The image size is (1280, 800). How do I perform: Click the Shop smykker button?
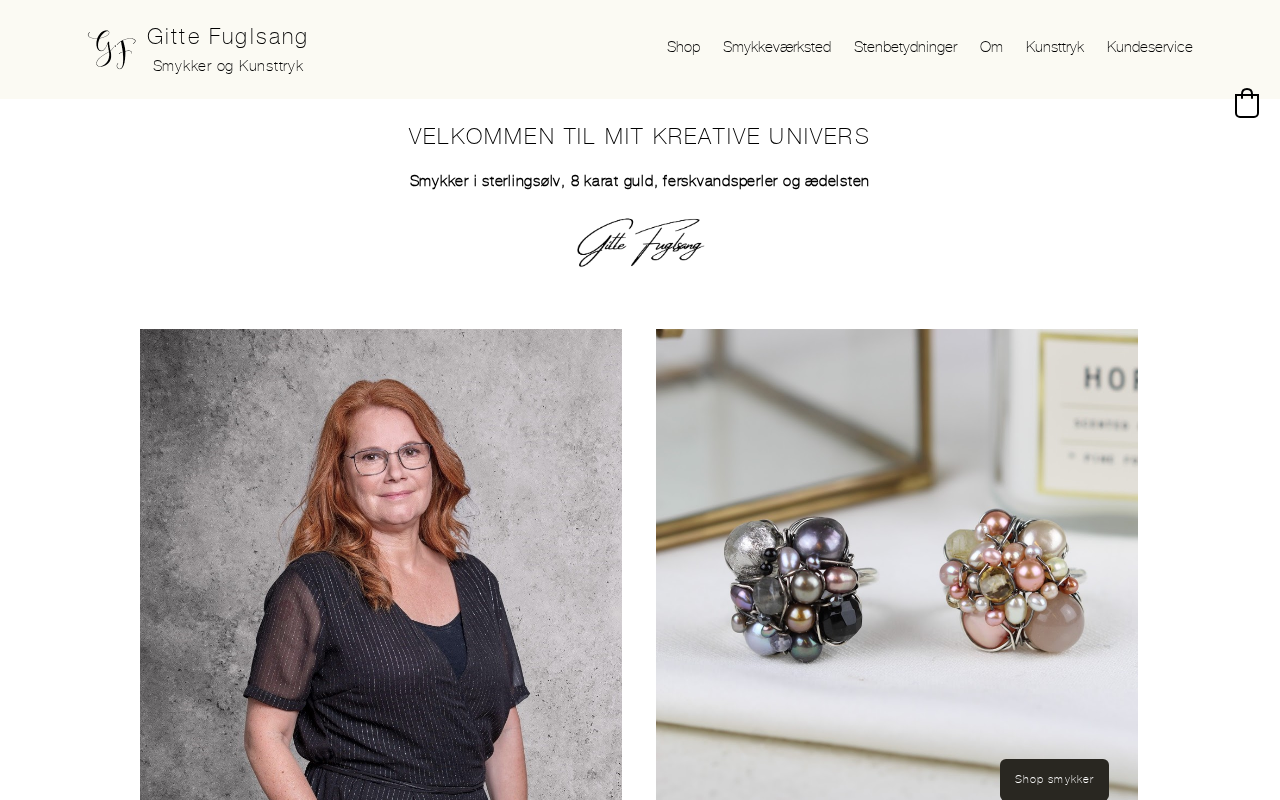1054,779
